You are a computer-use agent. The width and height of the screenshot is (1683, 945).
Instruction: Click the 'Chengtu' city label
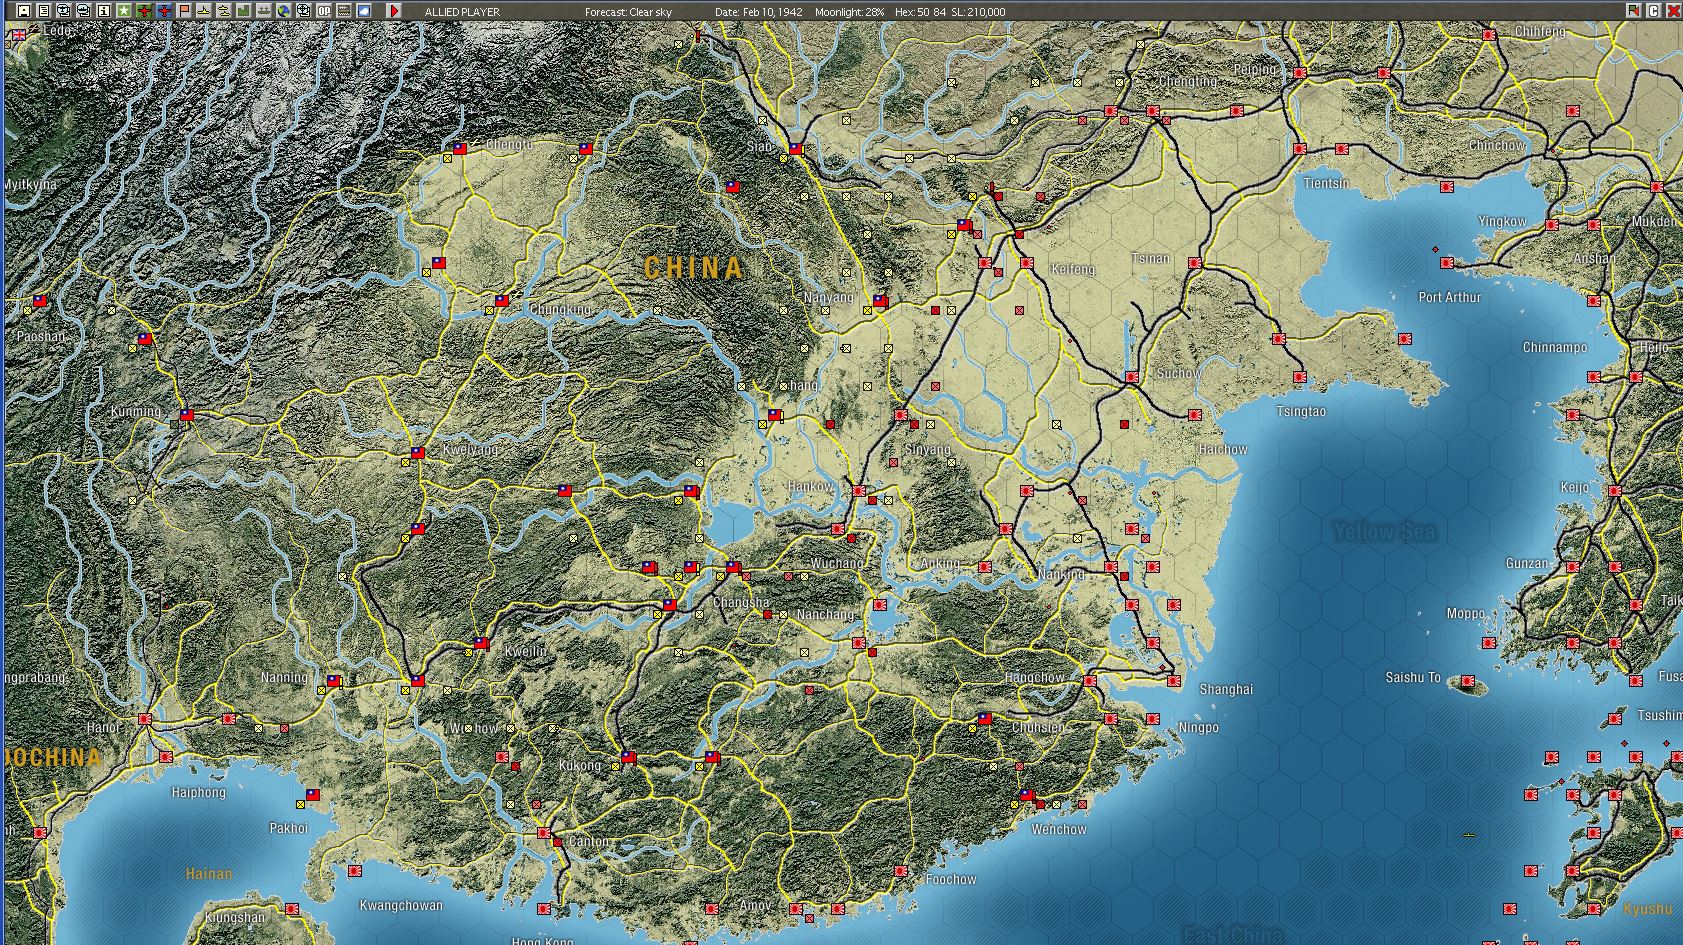508,145
